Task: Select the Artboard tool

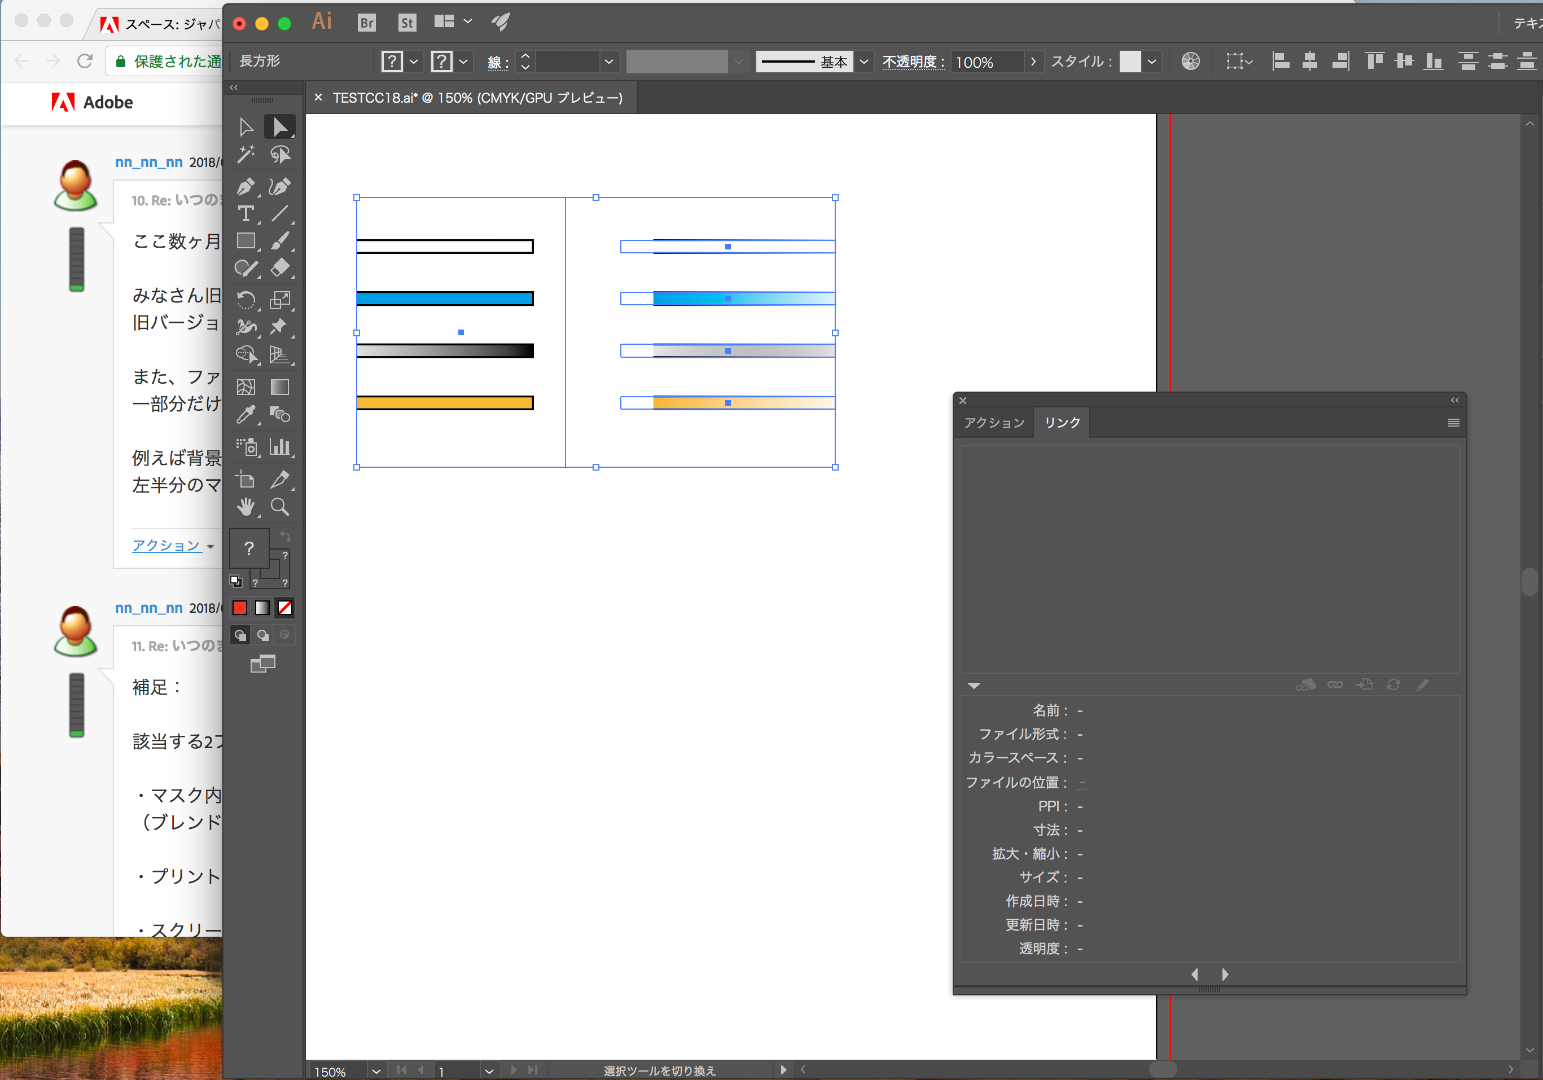Action: [246, 480]
